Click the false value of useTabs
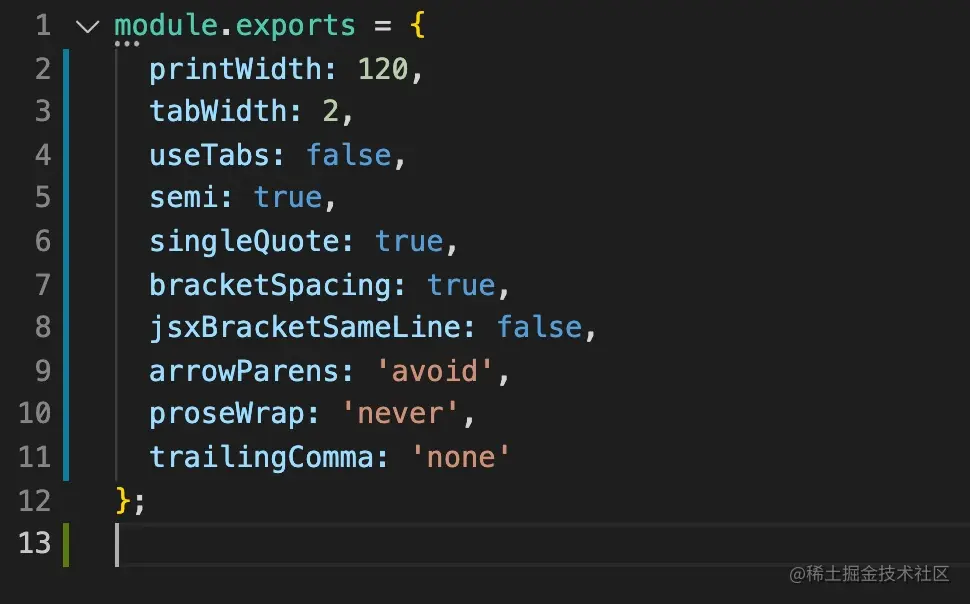This screenshot has width=970, height=604. coord(349,155)
